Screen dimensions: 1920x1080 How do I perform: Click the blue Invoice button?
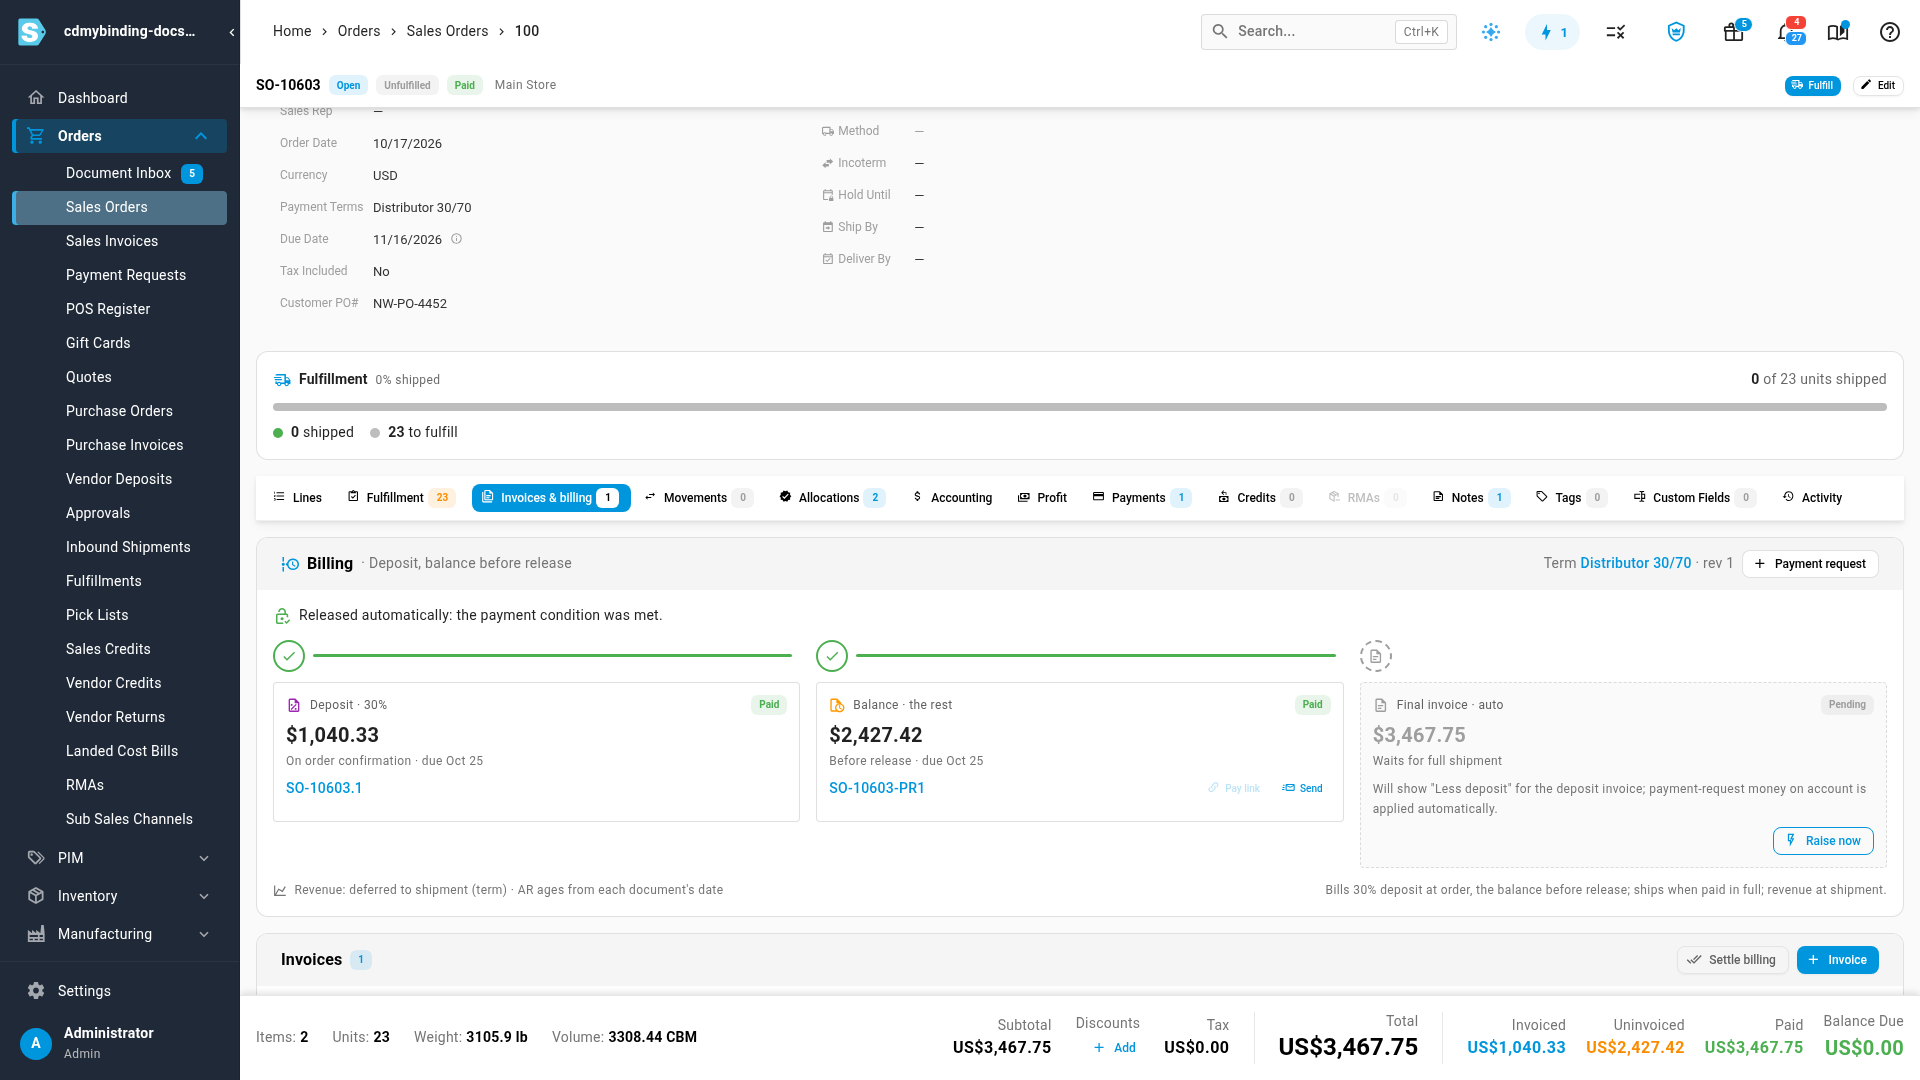click(1837, 960)
